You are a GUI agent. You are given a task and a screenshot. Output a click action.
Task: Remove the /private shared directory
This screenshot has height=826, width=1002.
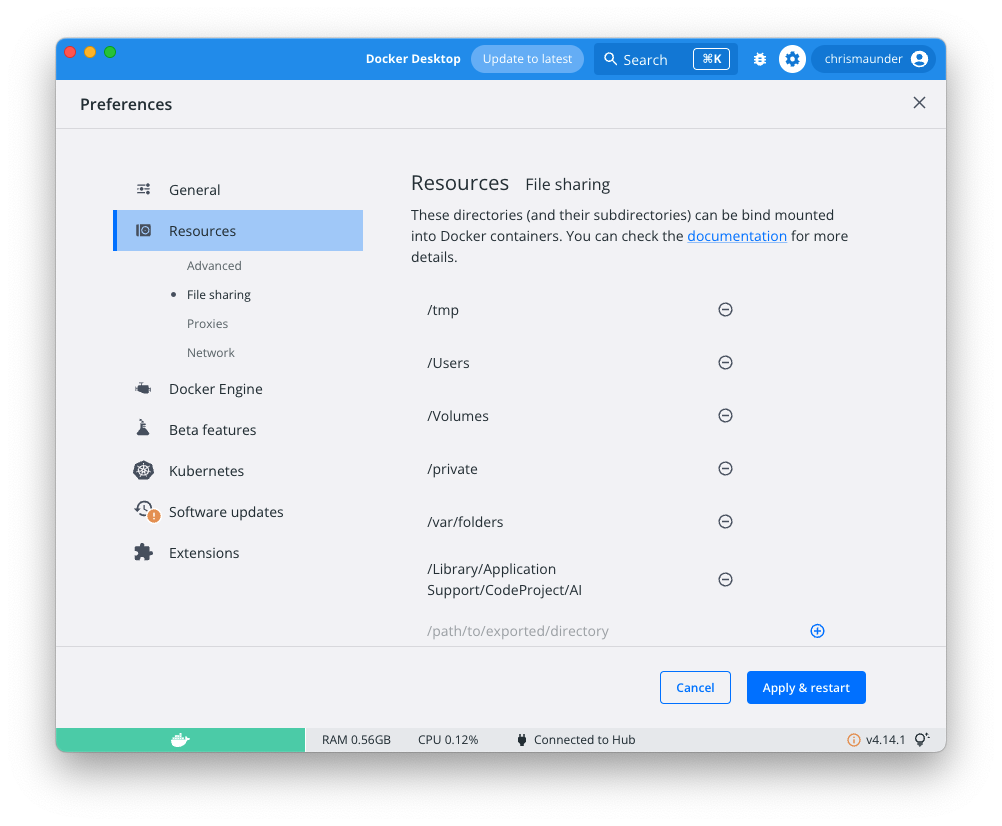tap(725, 469)
